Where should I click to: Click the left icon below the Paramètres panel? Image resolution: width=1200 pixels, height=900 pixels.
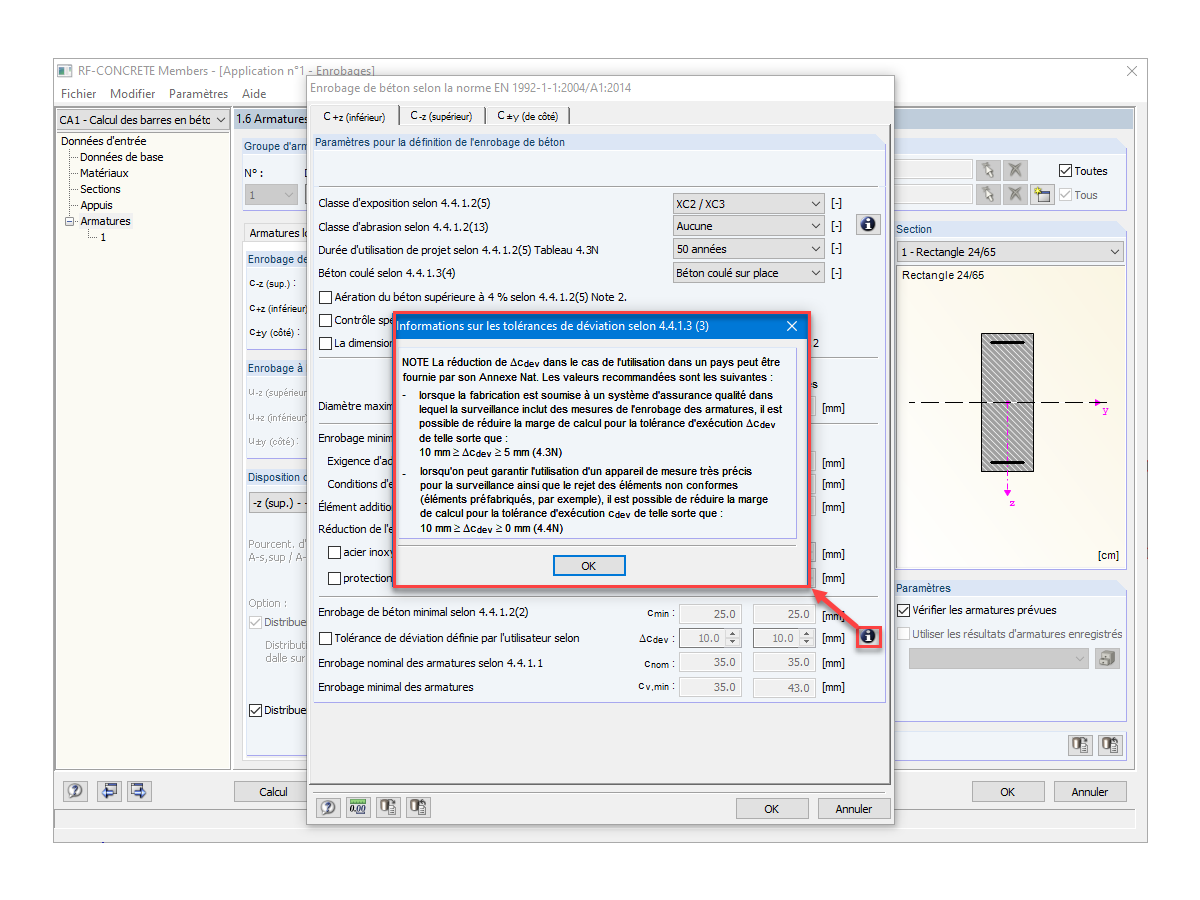tap(1080, 744)
